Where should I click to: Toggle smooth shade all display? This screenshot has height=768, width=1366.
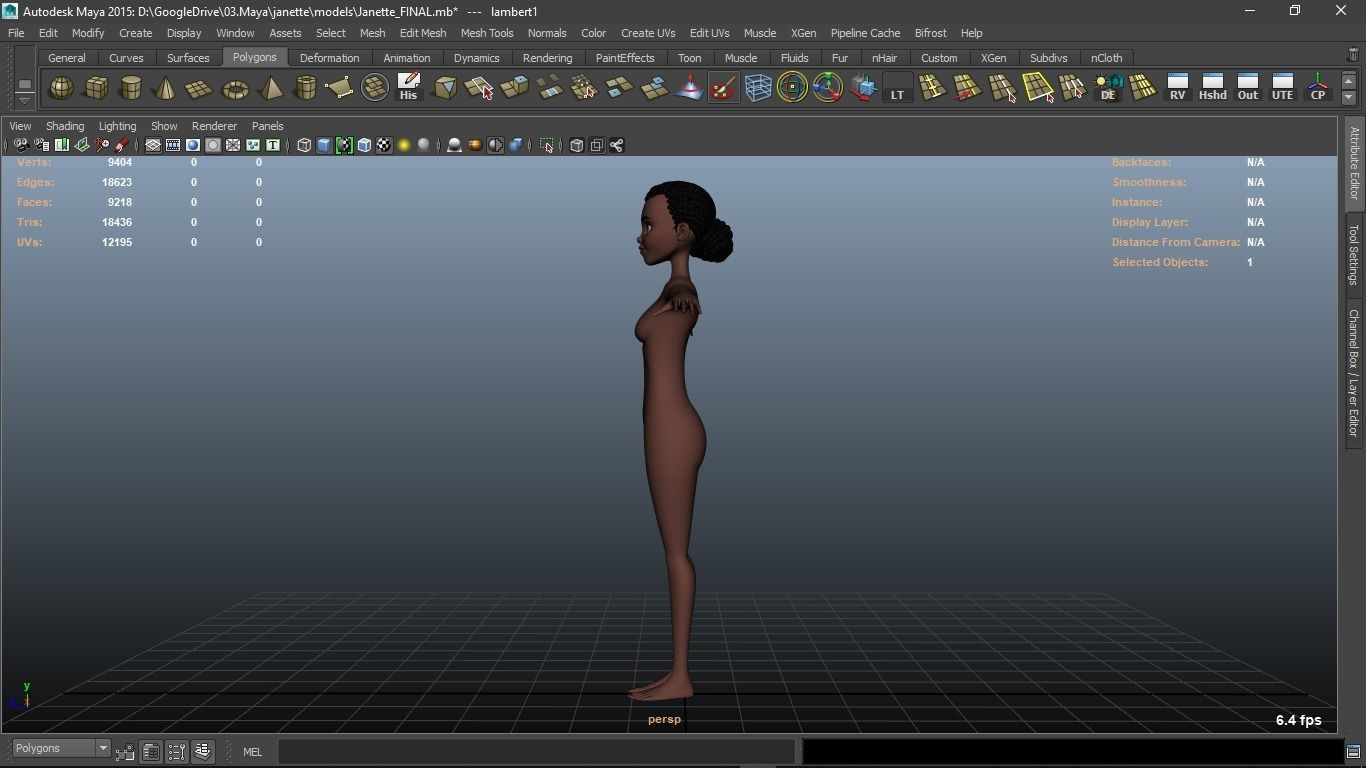[324, 146]
